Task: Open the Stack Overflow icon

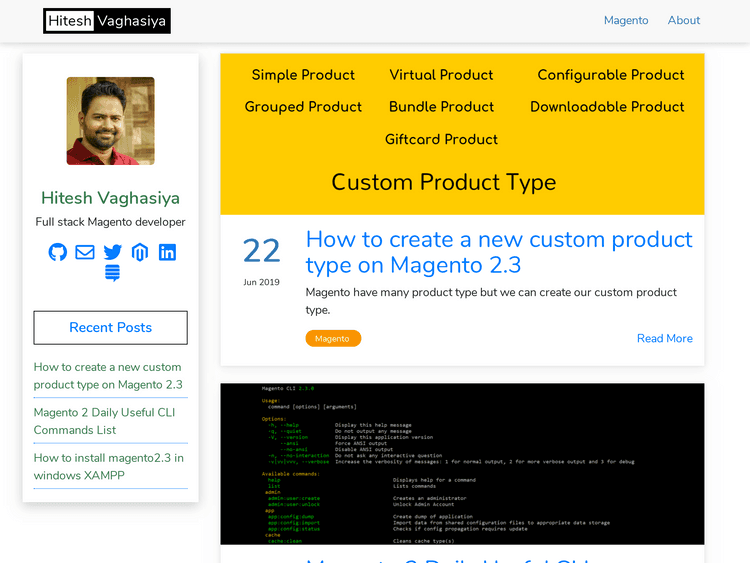Action: (112, 273)
